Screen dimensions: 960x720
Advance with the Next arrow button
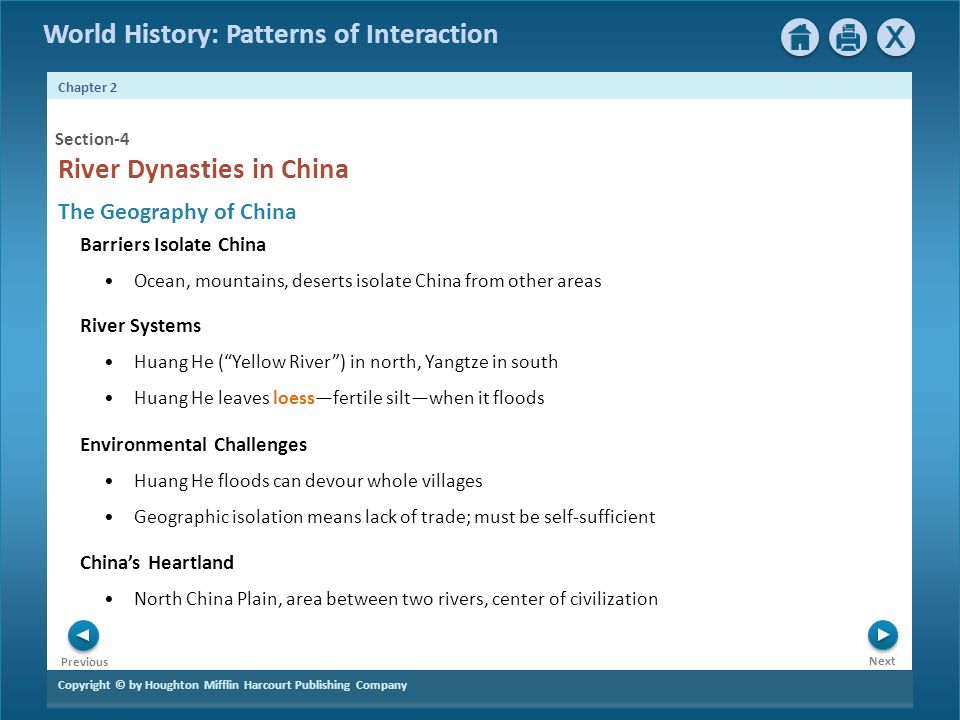(x=882, y=635)
